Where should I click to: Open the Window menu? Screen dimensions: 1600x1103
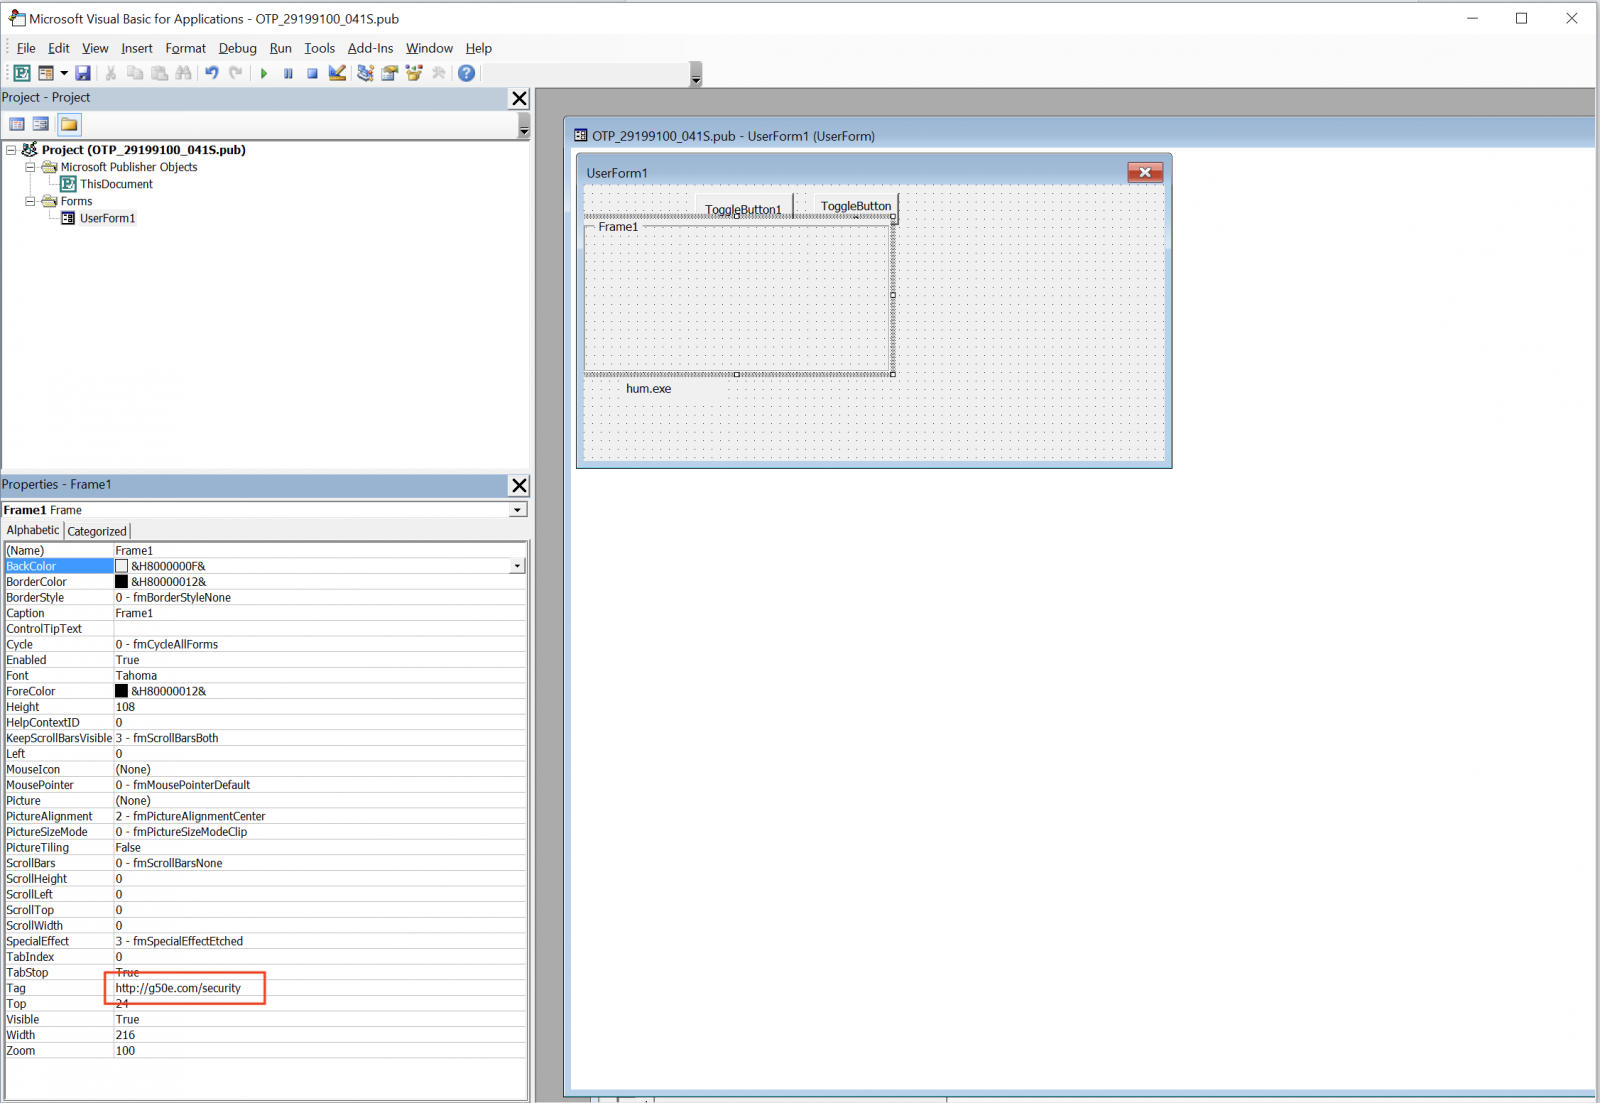click(429, 48)
